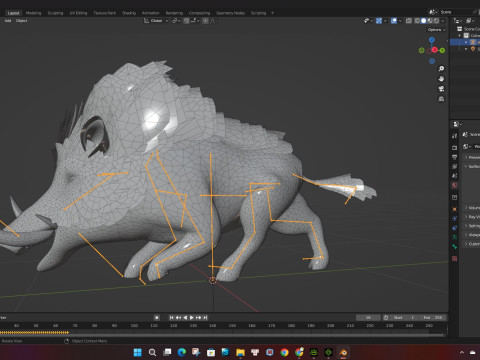Toggle proportional editing in the viewport header
Image resolution: width=480 pixels, height=360 pixels.
click(205, 21)
